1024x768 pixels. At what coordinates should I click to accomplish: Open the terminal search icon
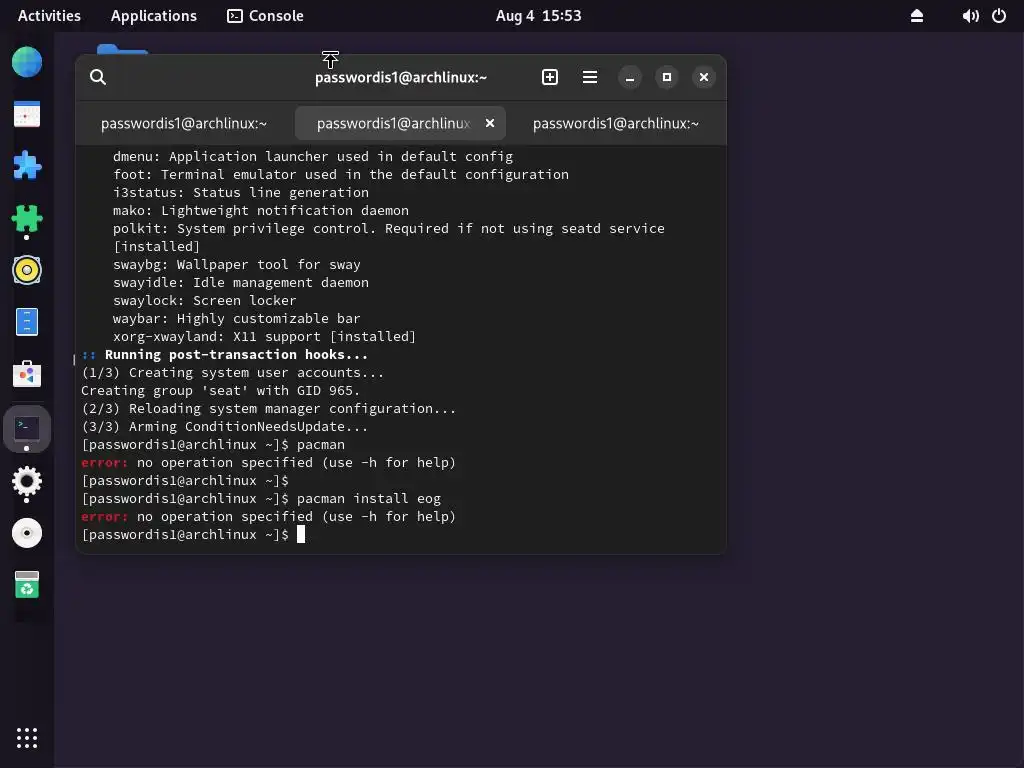98,77
